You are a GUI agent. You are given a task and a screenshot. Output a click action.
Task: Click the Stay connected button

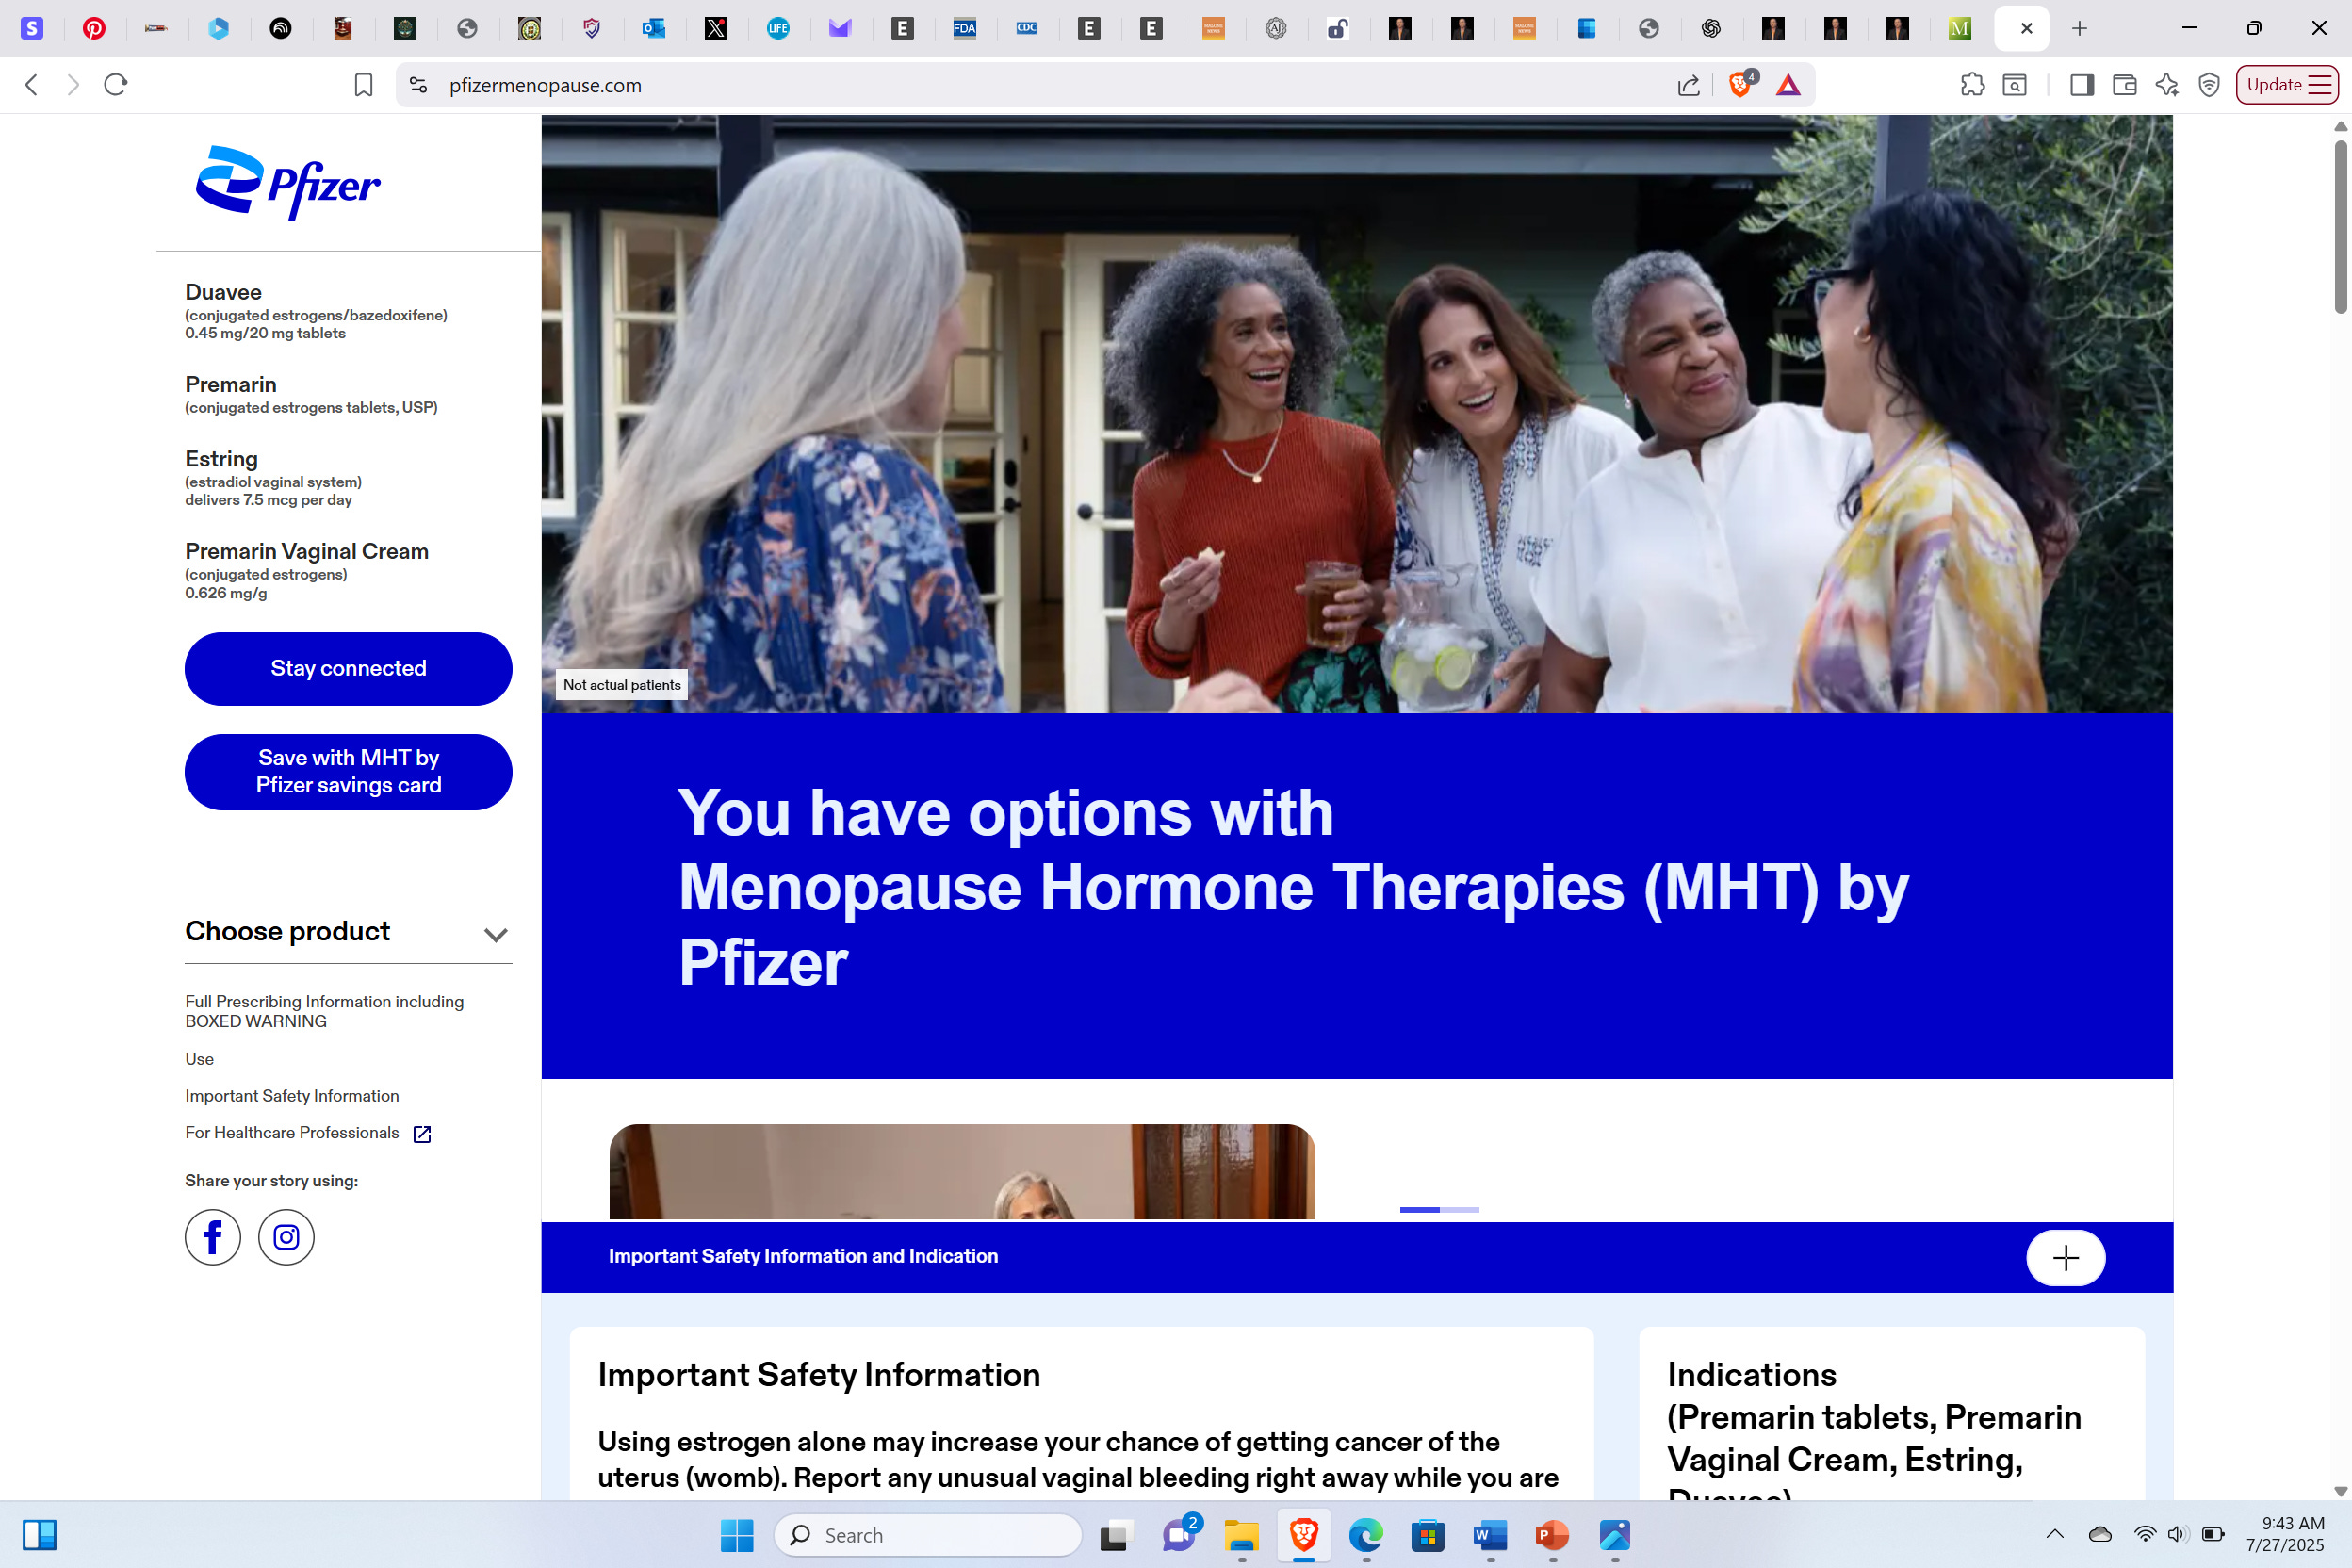point(348,668)
